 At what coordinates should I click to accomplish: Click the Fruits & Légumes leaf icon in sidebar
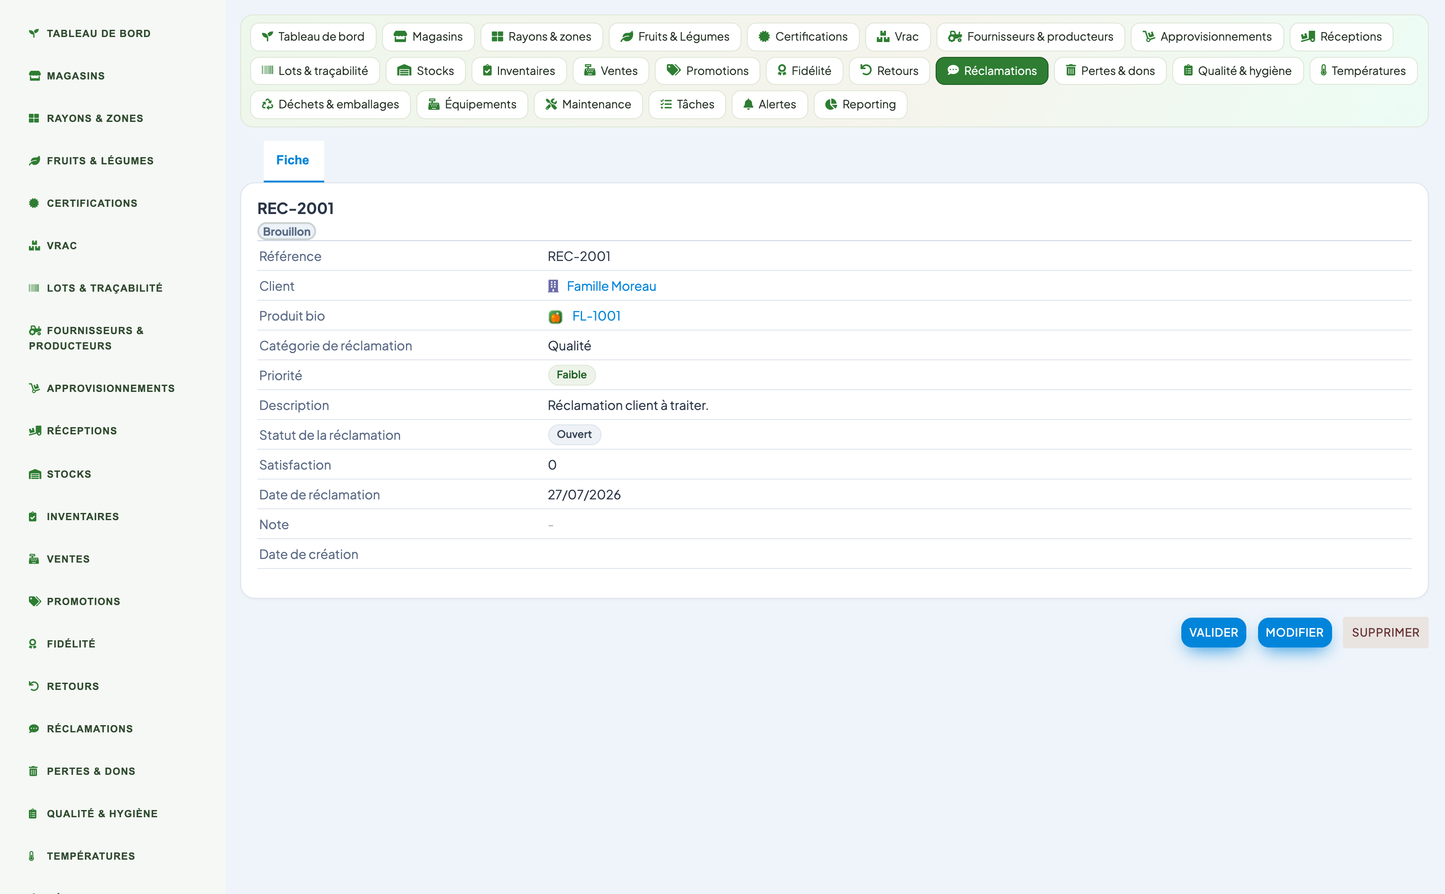[x=34, y=161]
